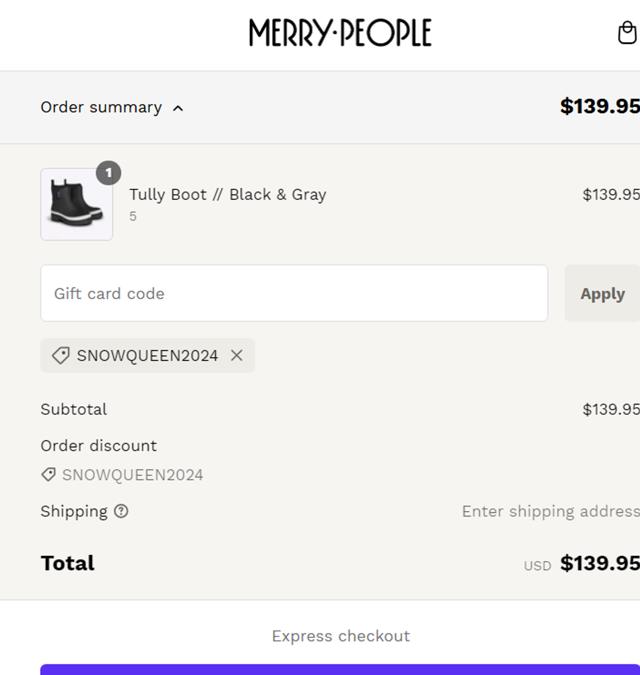Click the header order total $139.95

click(x=599, y=106)
